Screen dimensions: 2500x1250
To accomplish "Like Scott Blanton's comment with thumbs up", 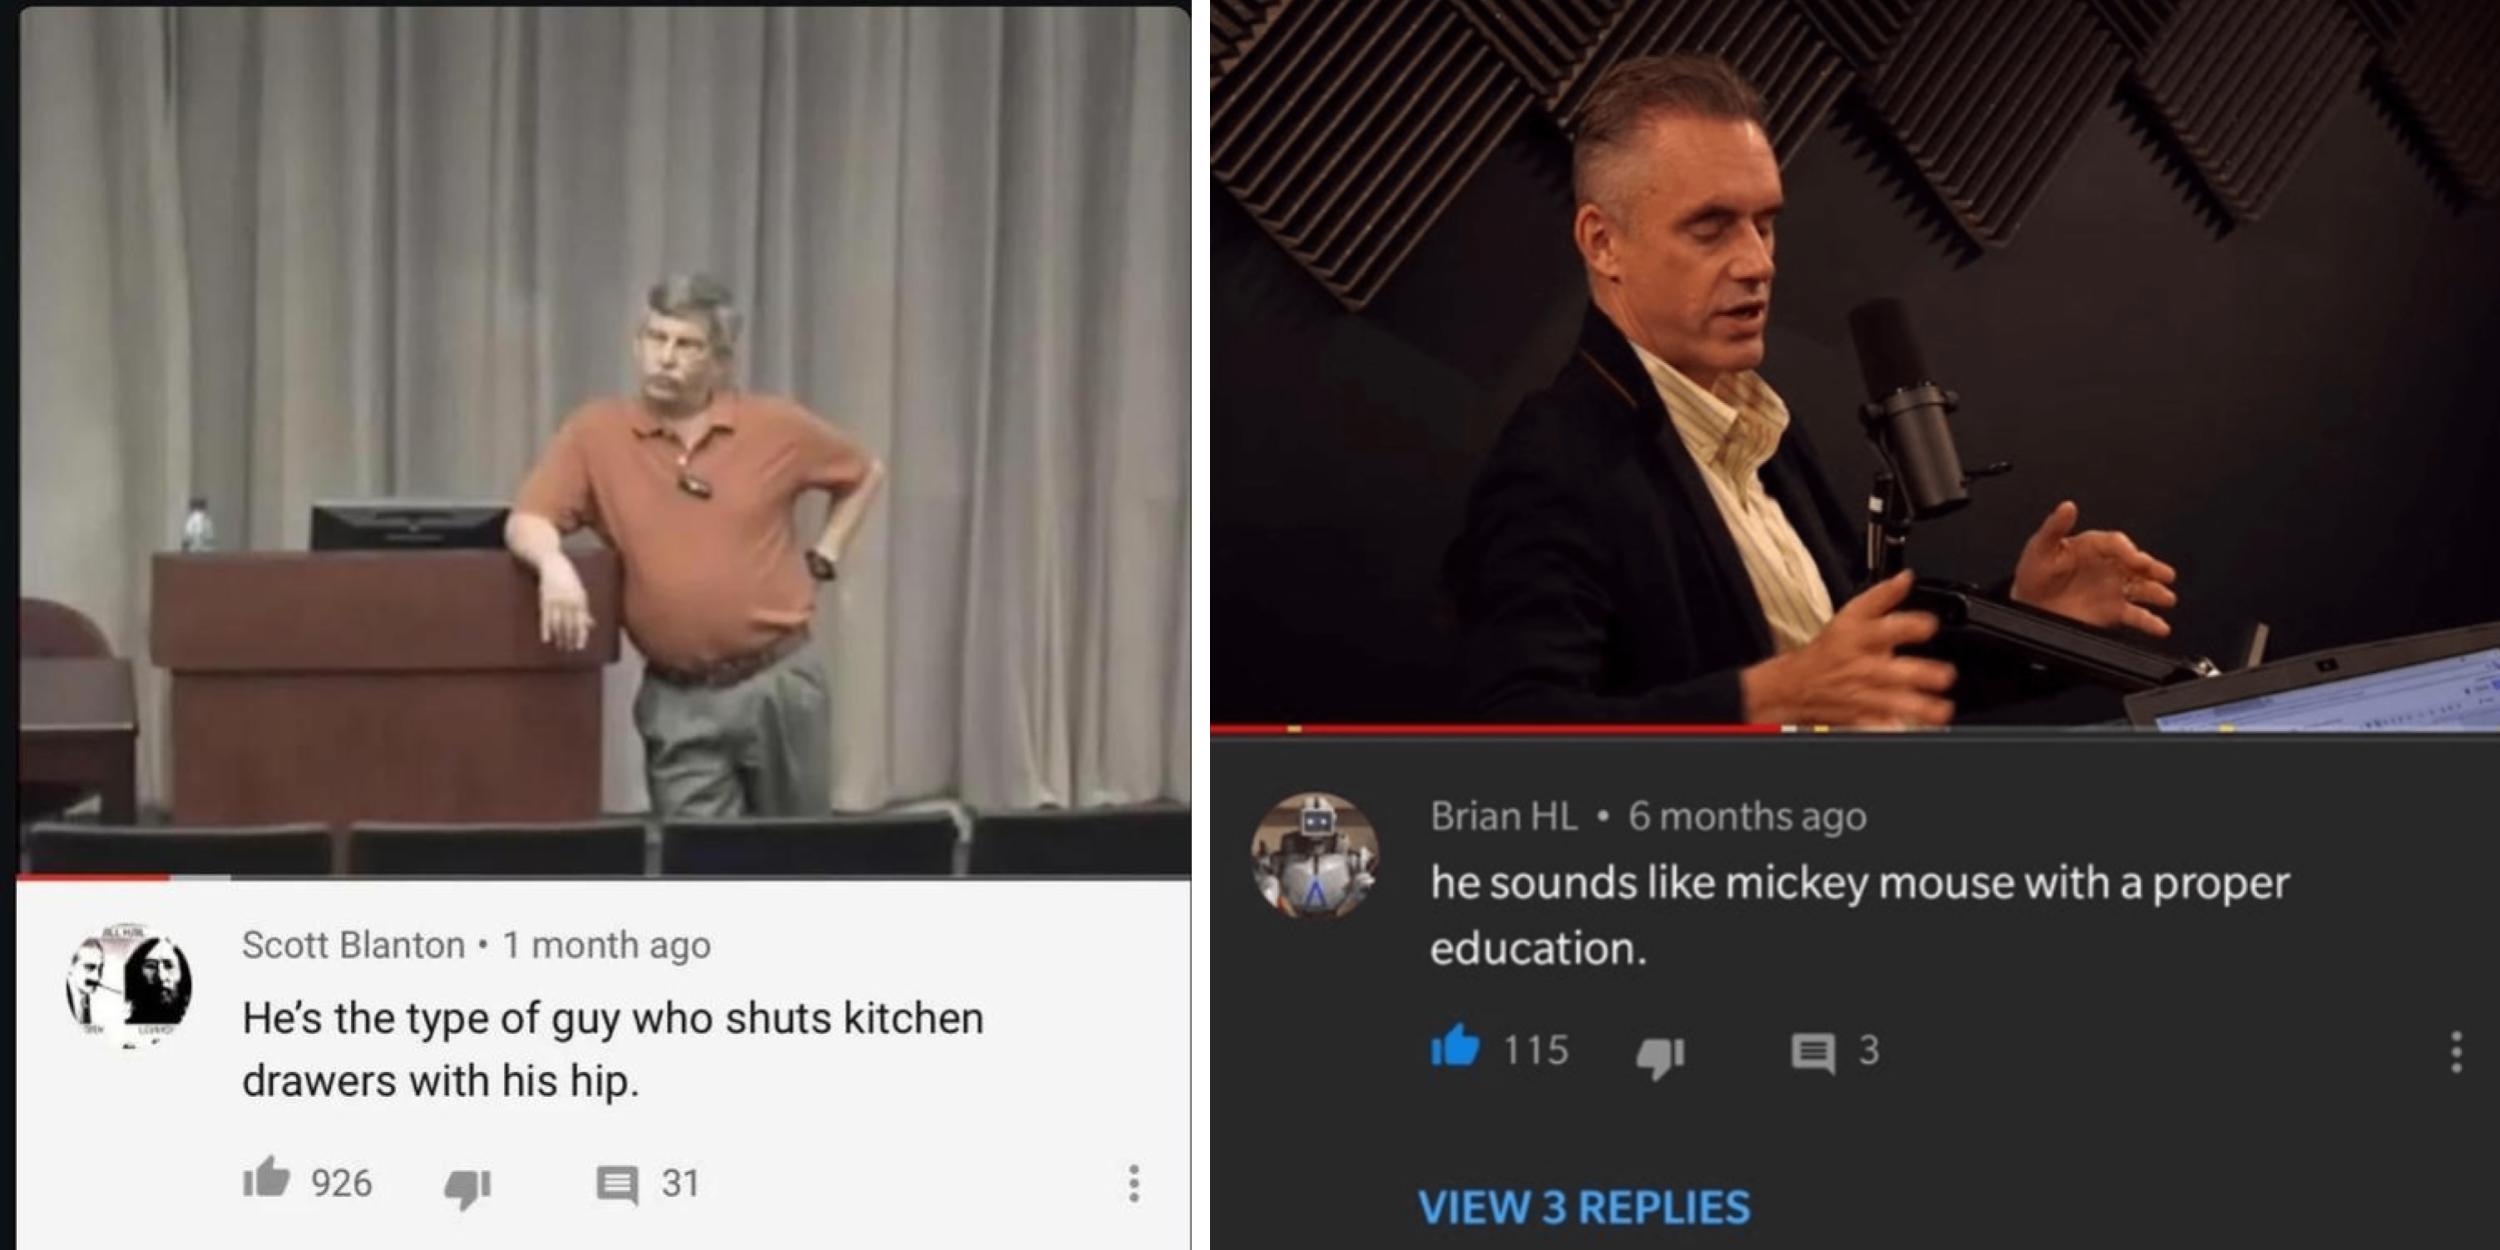I will 266,1179.
